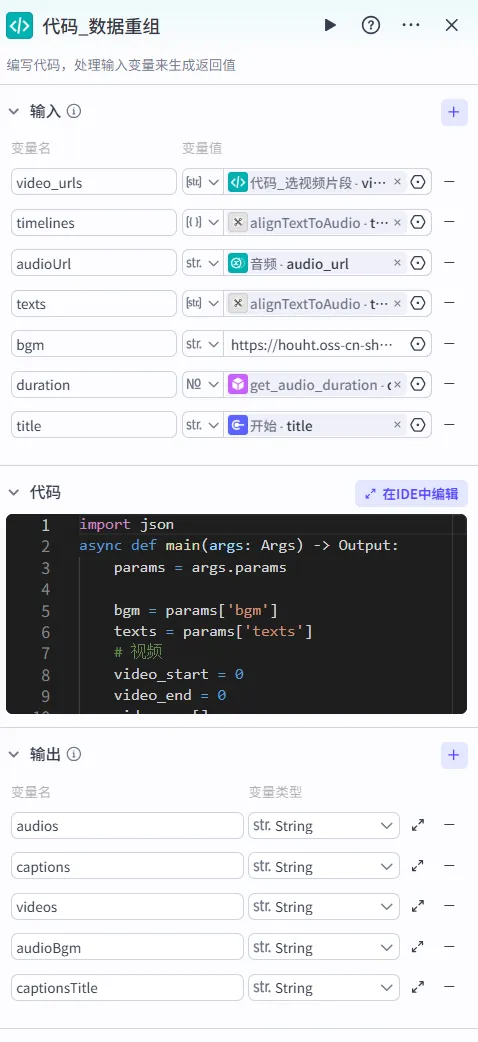Expand the audioBgm output row

click(x=418, y=947)
